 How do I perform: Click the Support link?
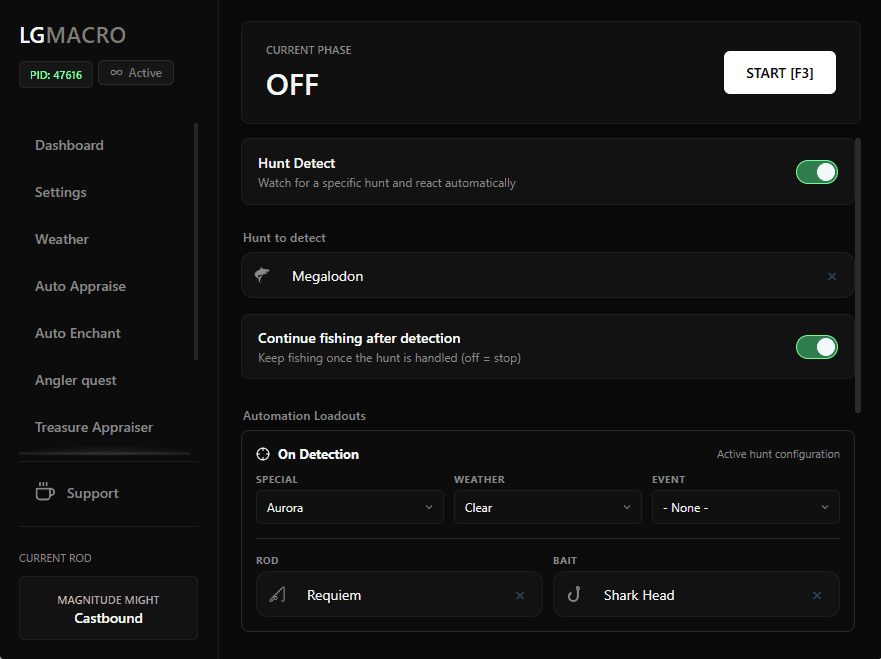click(93, 493)
